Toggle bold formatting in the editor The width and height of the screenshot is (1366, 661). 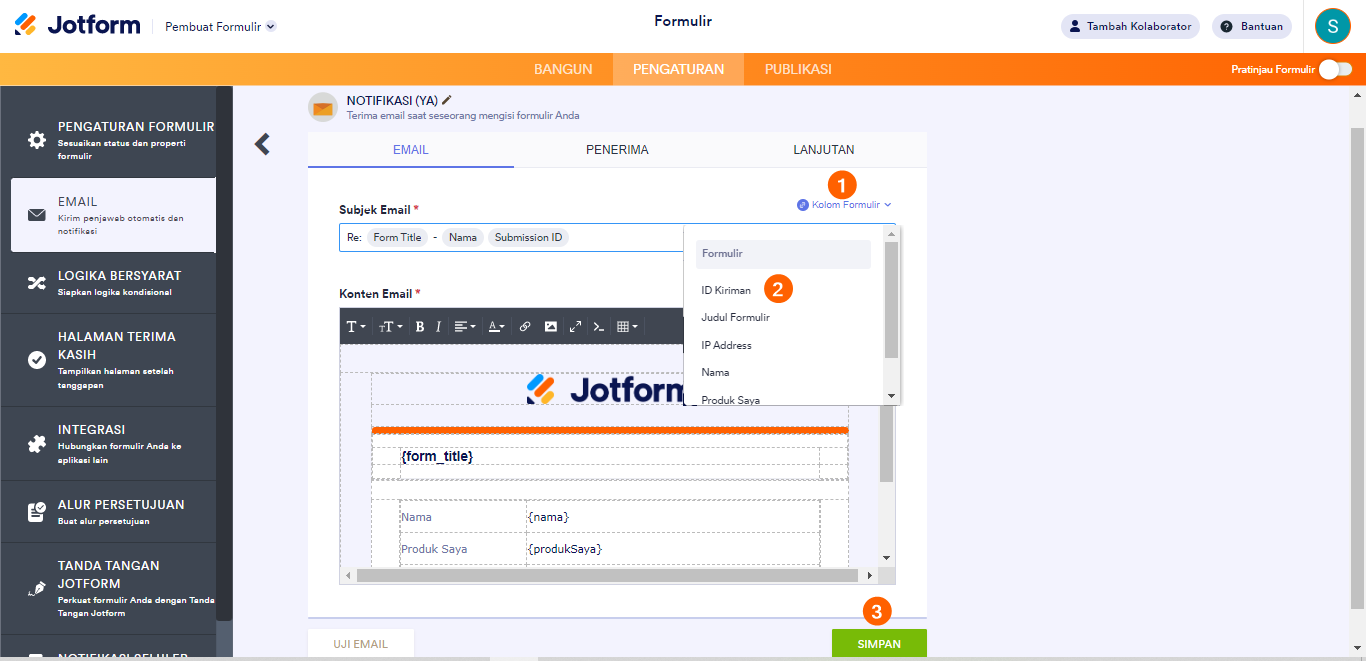click(420, 326)
